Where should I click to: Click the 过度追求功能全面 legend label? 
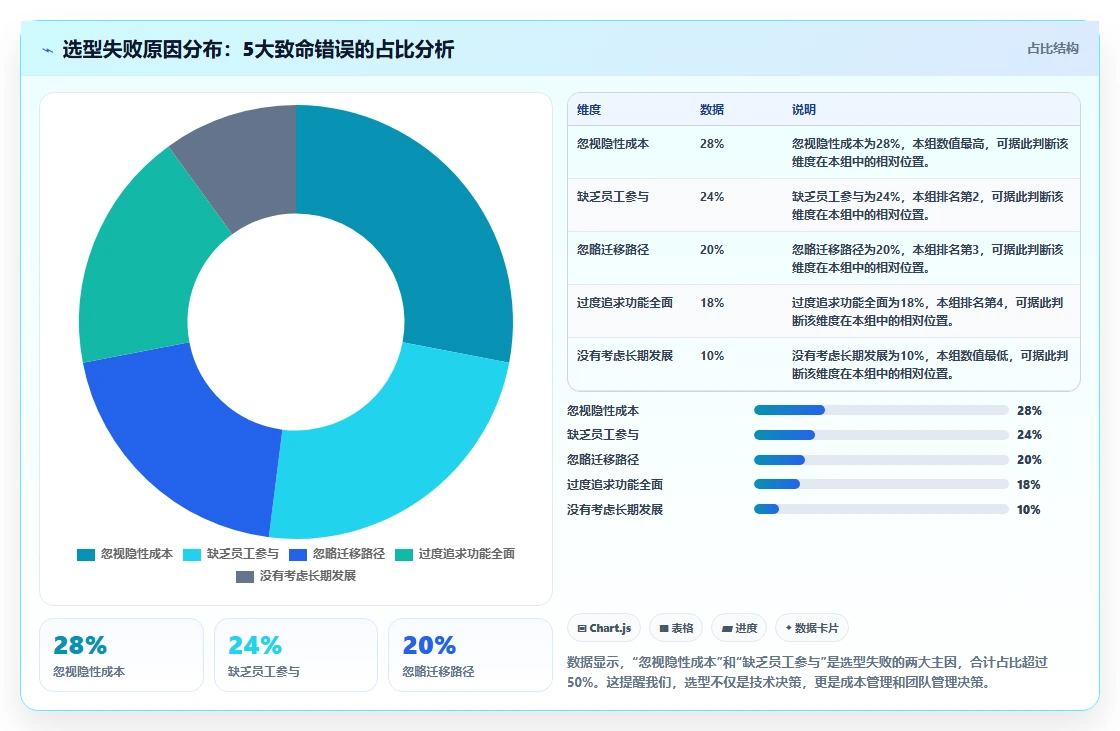tap(466, 554)
